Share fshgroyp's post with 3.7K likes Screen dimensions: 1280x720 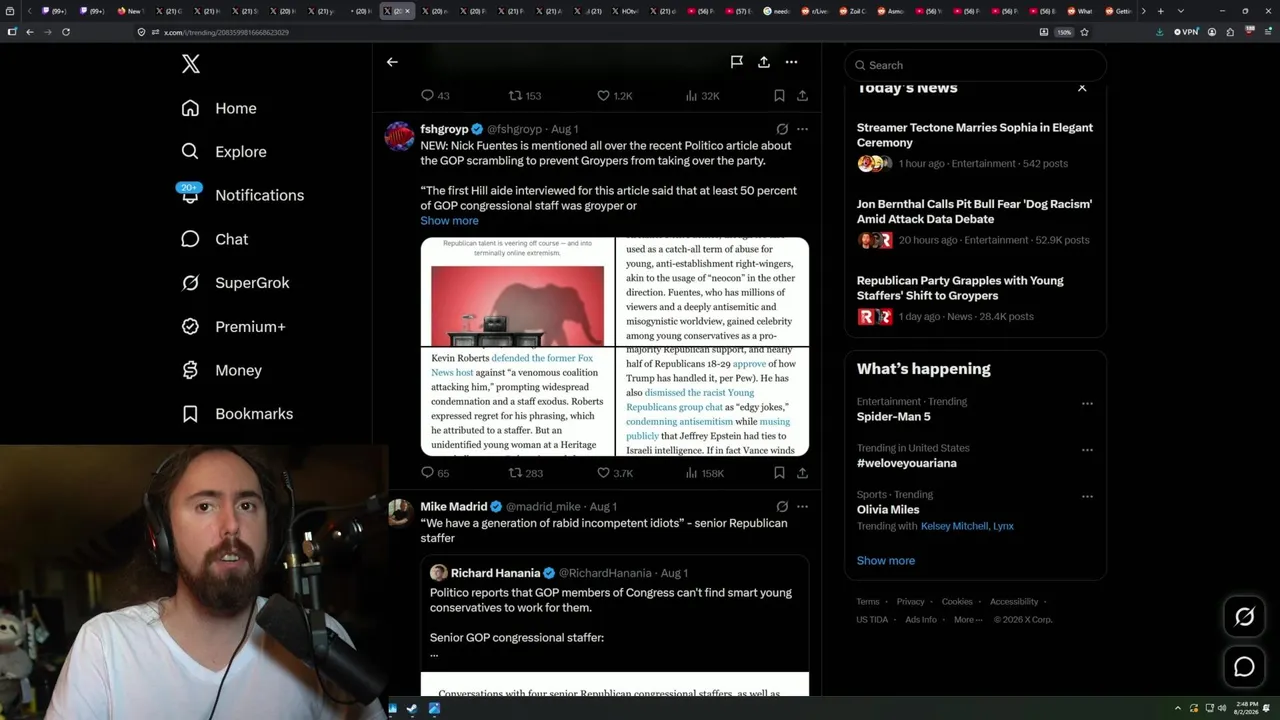(802, 473)
